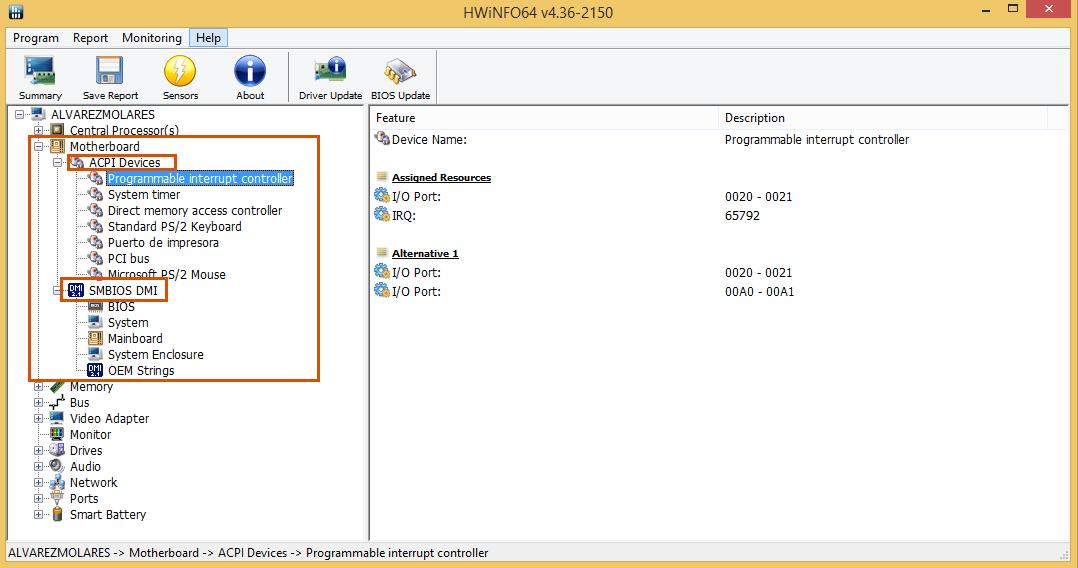Click the Video Adapter icon in tree
This screenshot has height=568, width=1078.
tap(57, 419)
